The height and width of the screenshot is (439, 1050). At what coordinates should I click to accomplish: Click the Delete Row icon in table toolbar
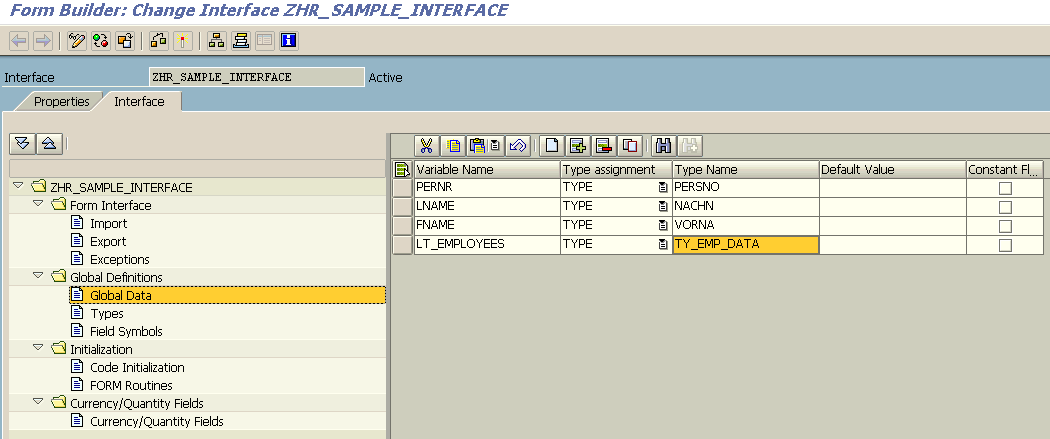pyautogui.click(x=603, y=146)
